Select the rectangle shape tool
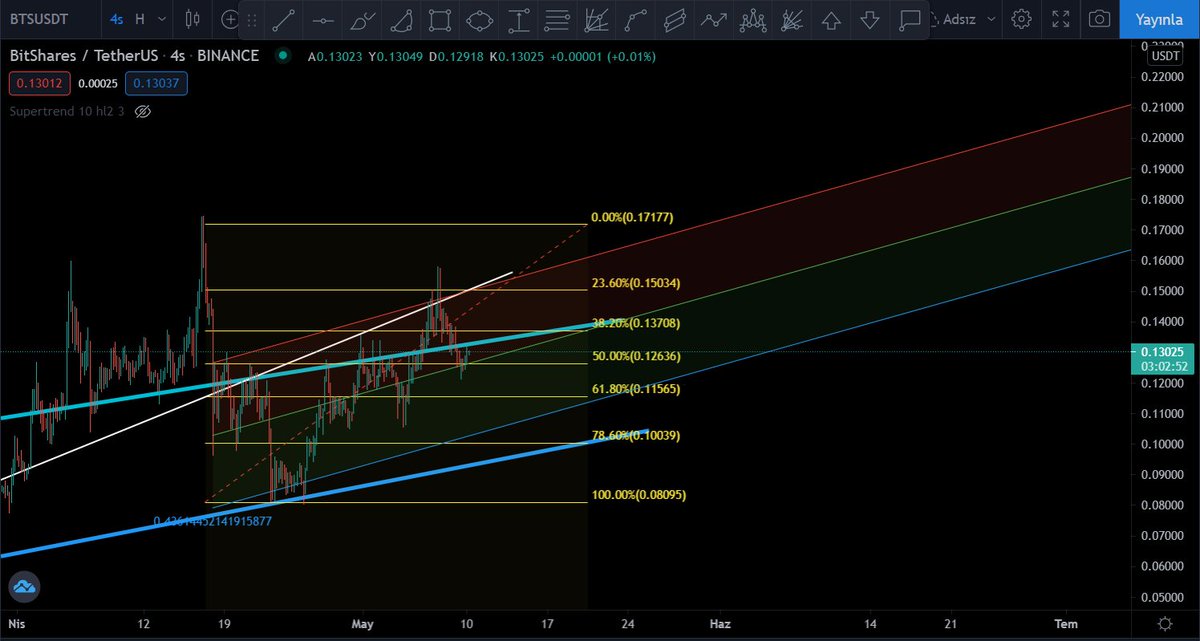This screenshot has height=641, width=1200. click(440, 19)
